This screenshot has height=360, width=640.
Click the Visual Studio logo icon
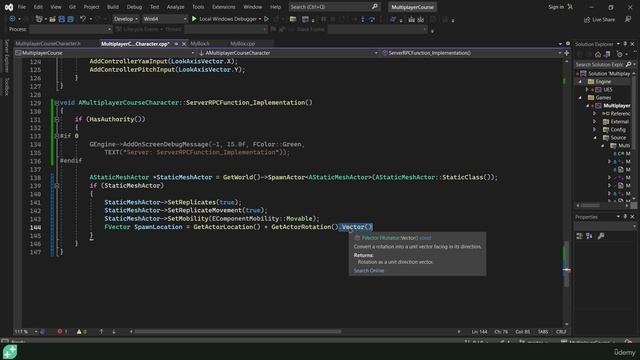pos(9,7)
